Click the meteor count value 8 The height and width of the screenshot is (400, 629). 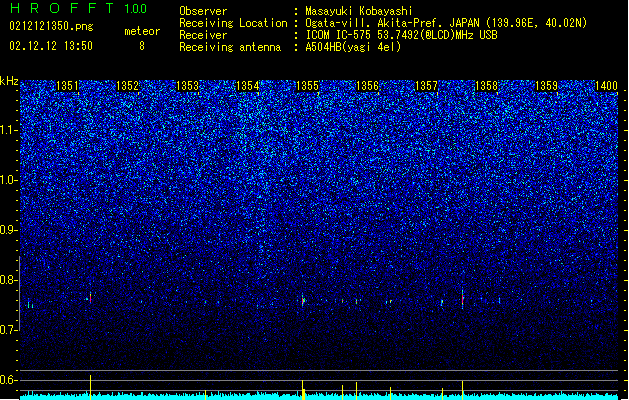coord(142,46)
